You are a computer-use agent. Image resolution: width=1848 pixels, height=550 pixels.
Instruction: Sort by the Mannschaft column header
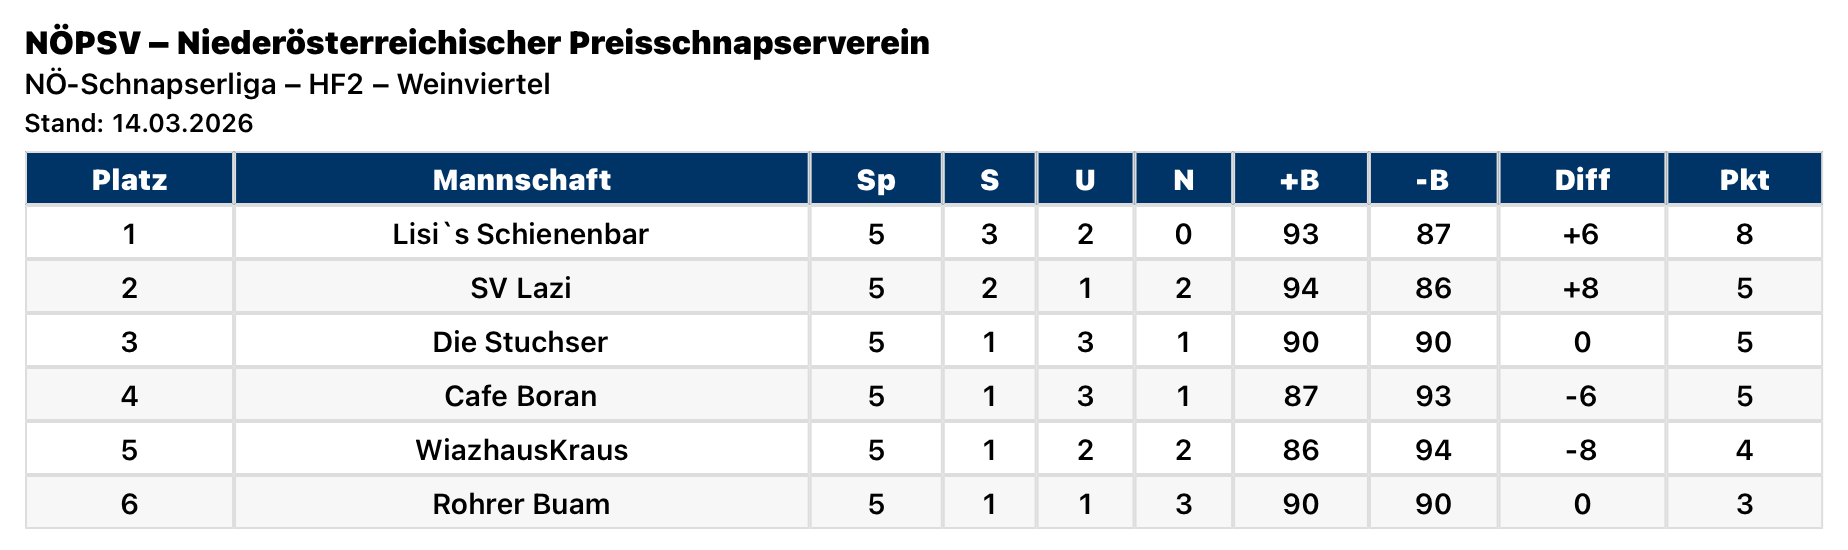(521, 180)
